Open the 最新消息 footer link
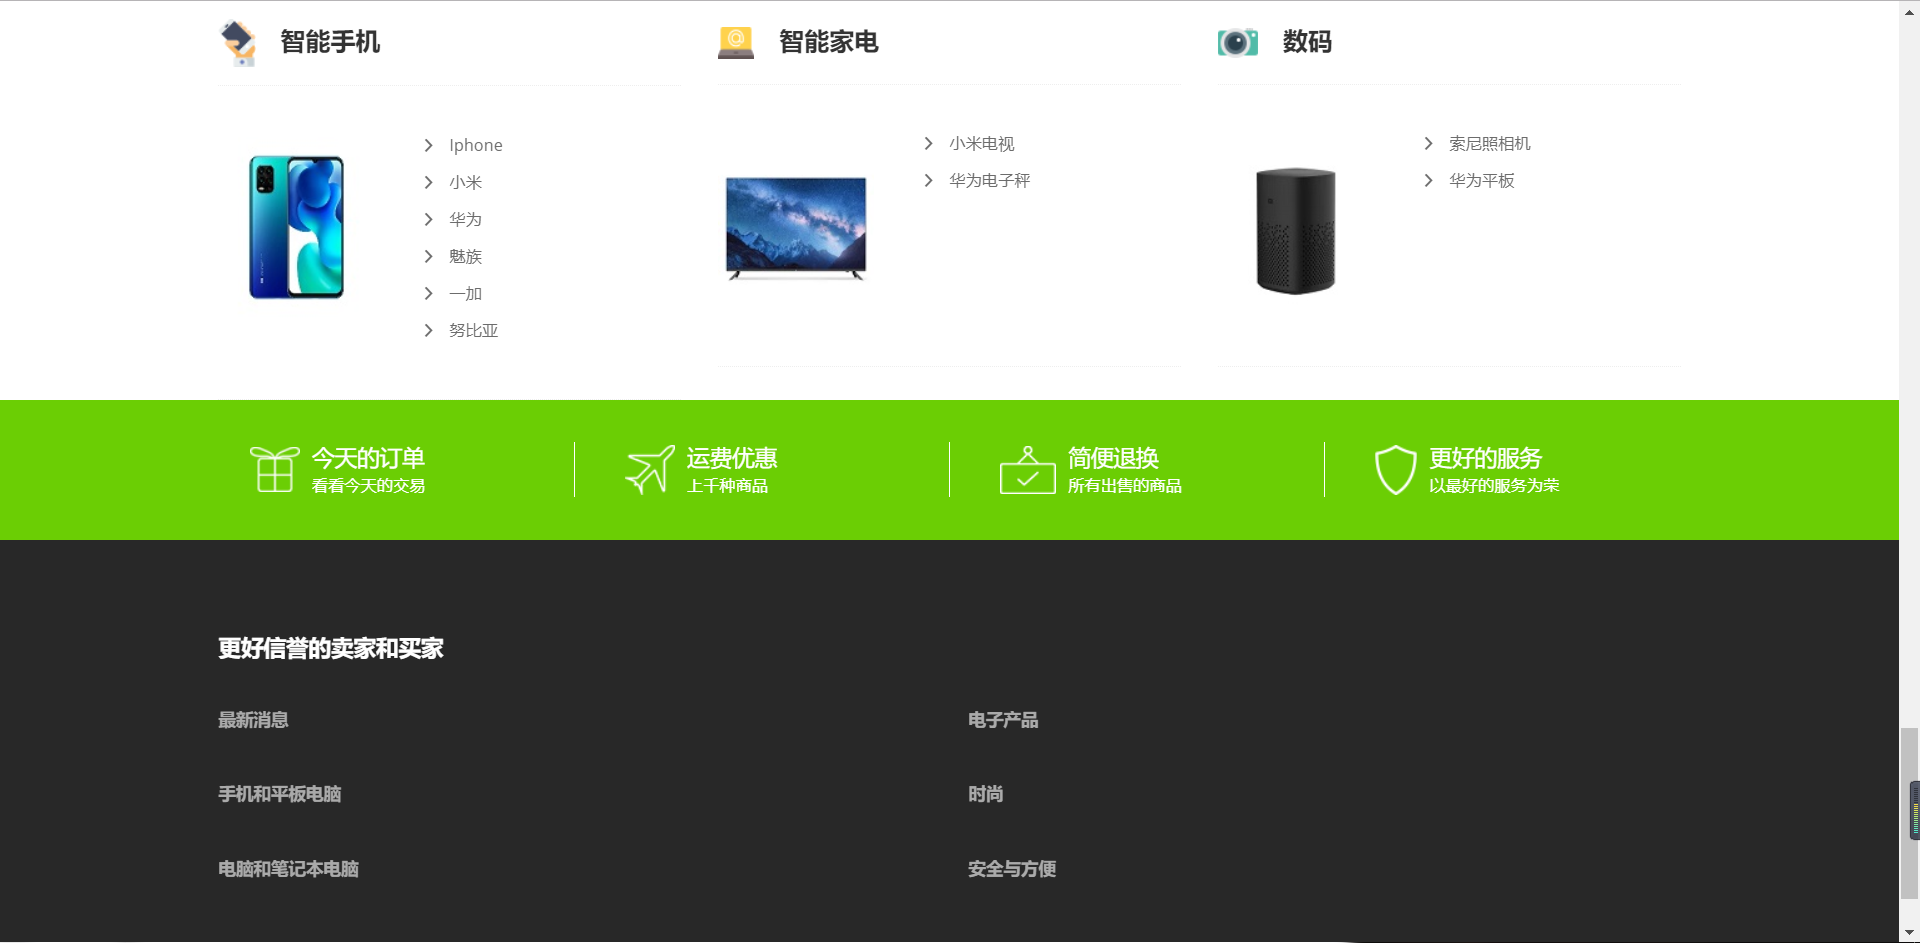This screenshot has height=943, width=1920. (253, 719)
